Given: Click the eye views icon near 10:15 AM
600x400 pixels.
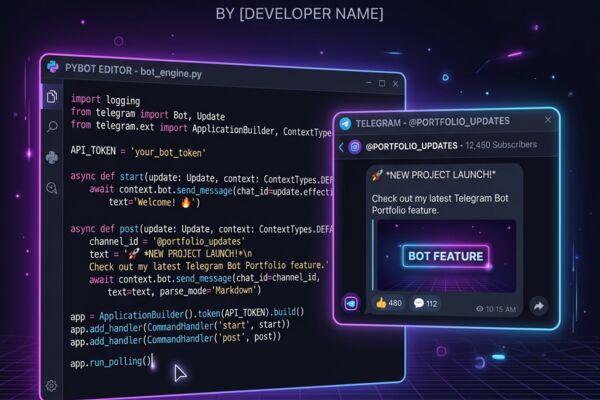Looking at the screenshot, I should point(479,309).
